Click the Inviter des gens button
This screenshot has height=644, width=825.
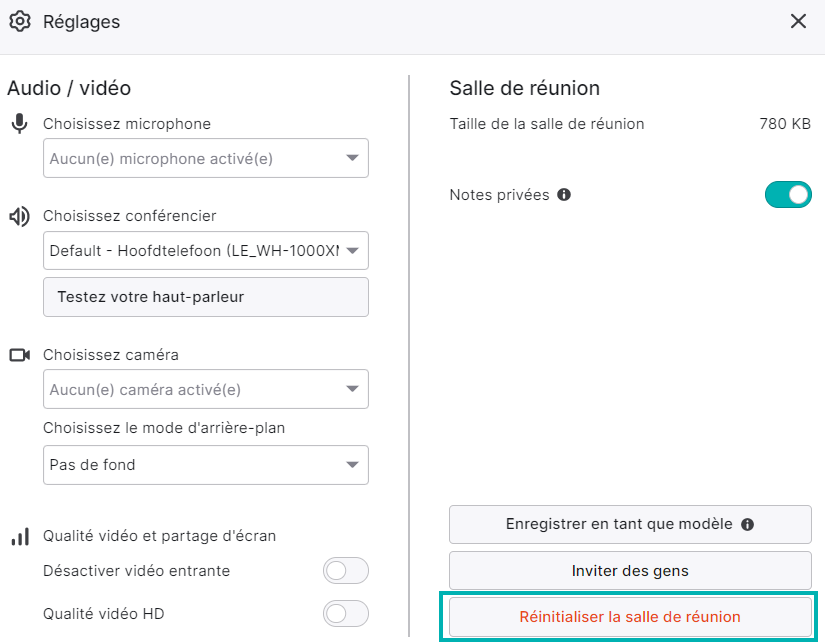click(630, 570)
